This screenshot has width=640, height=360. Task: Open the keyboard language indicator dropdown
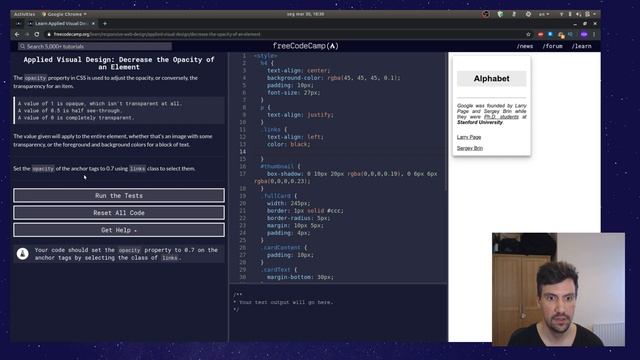click(x=544, y=14)
